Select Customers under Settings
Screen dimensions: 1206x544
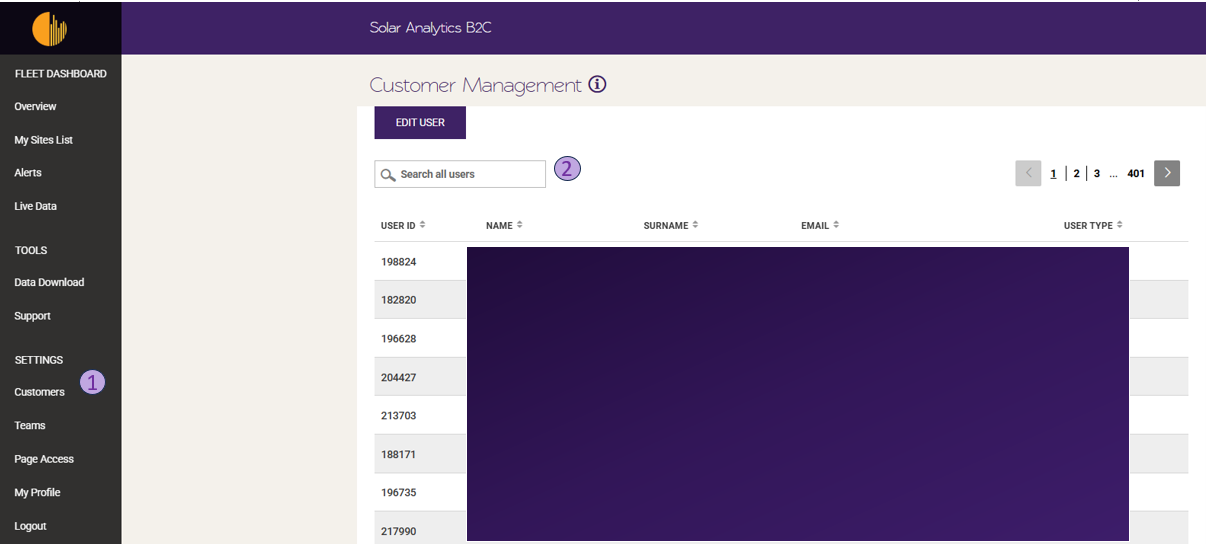pyautogui.click(x=39, y=392)
